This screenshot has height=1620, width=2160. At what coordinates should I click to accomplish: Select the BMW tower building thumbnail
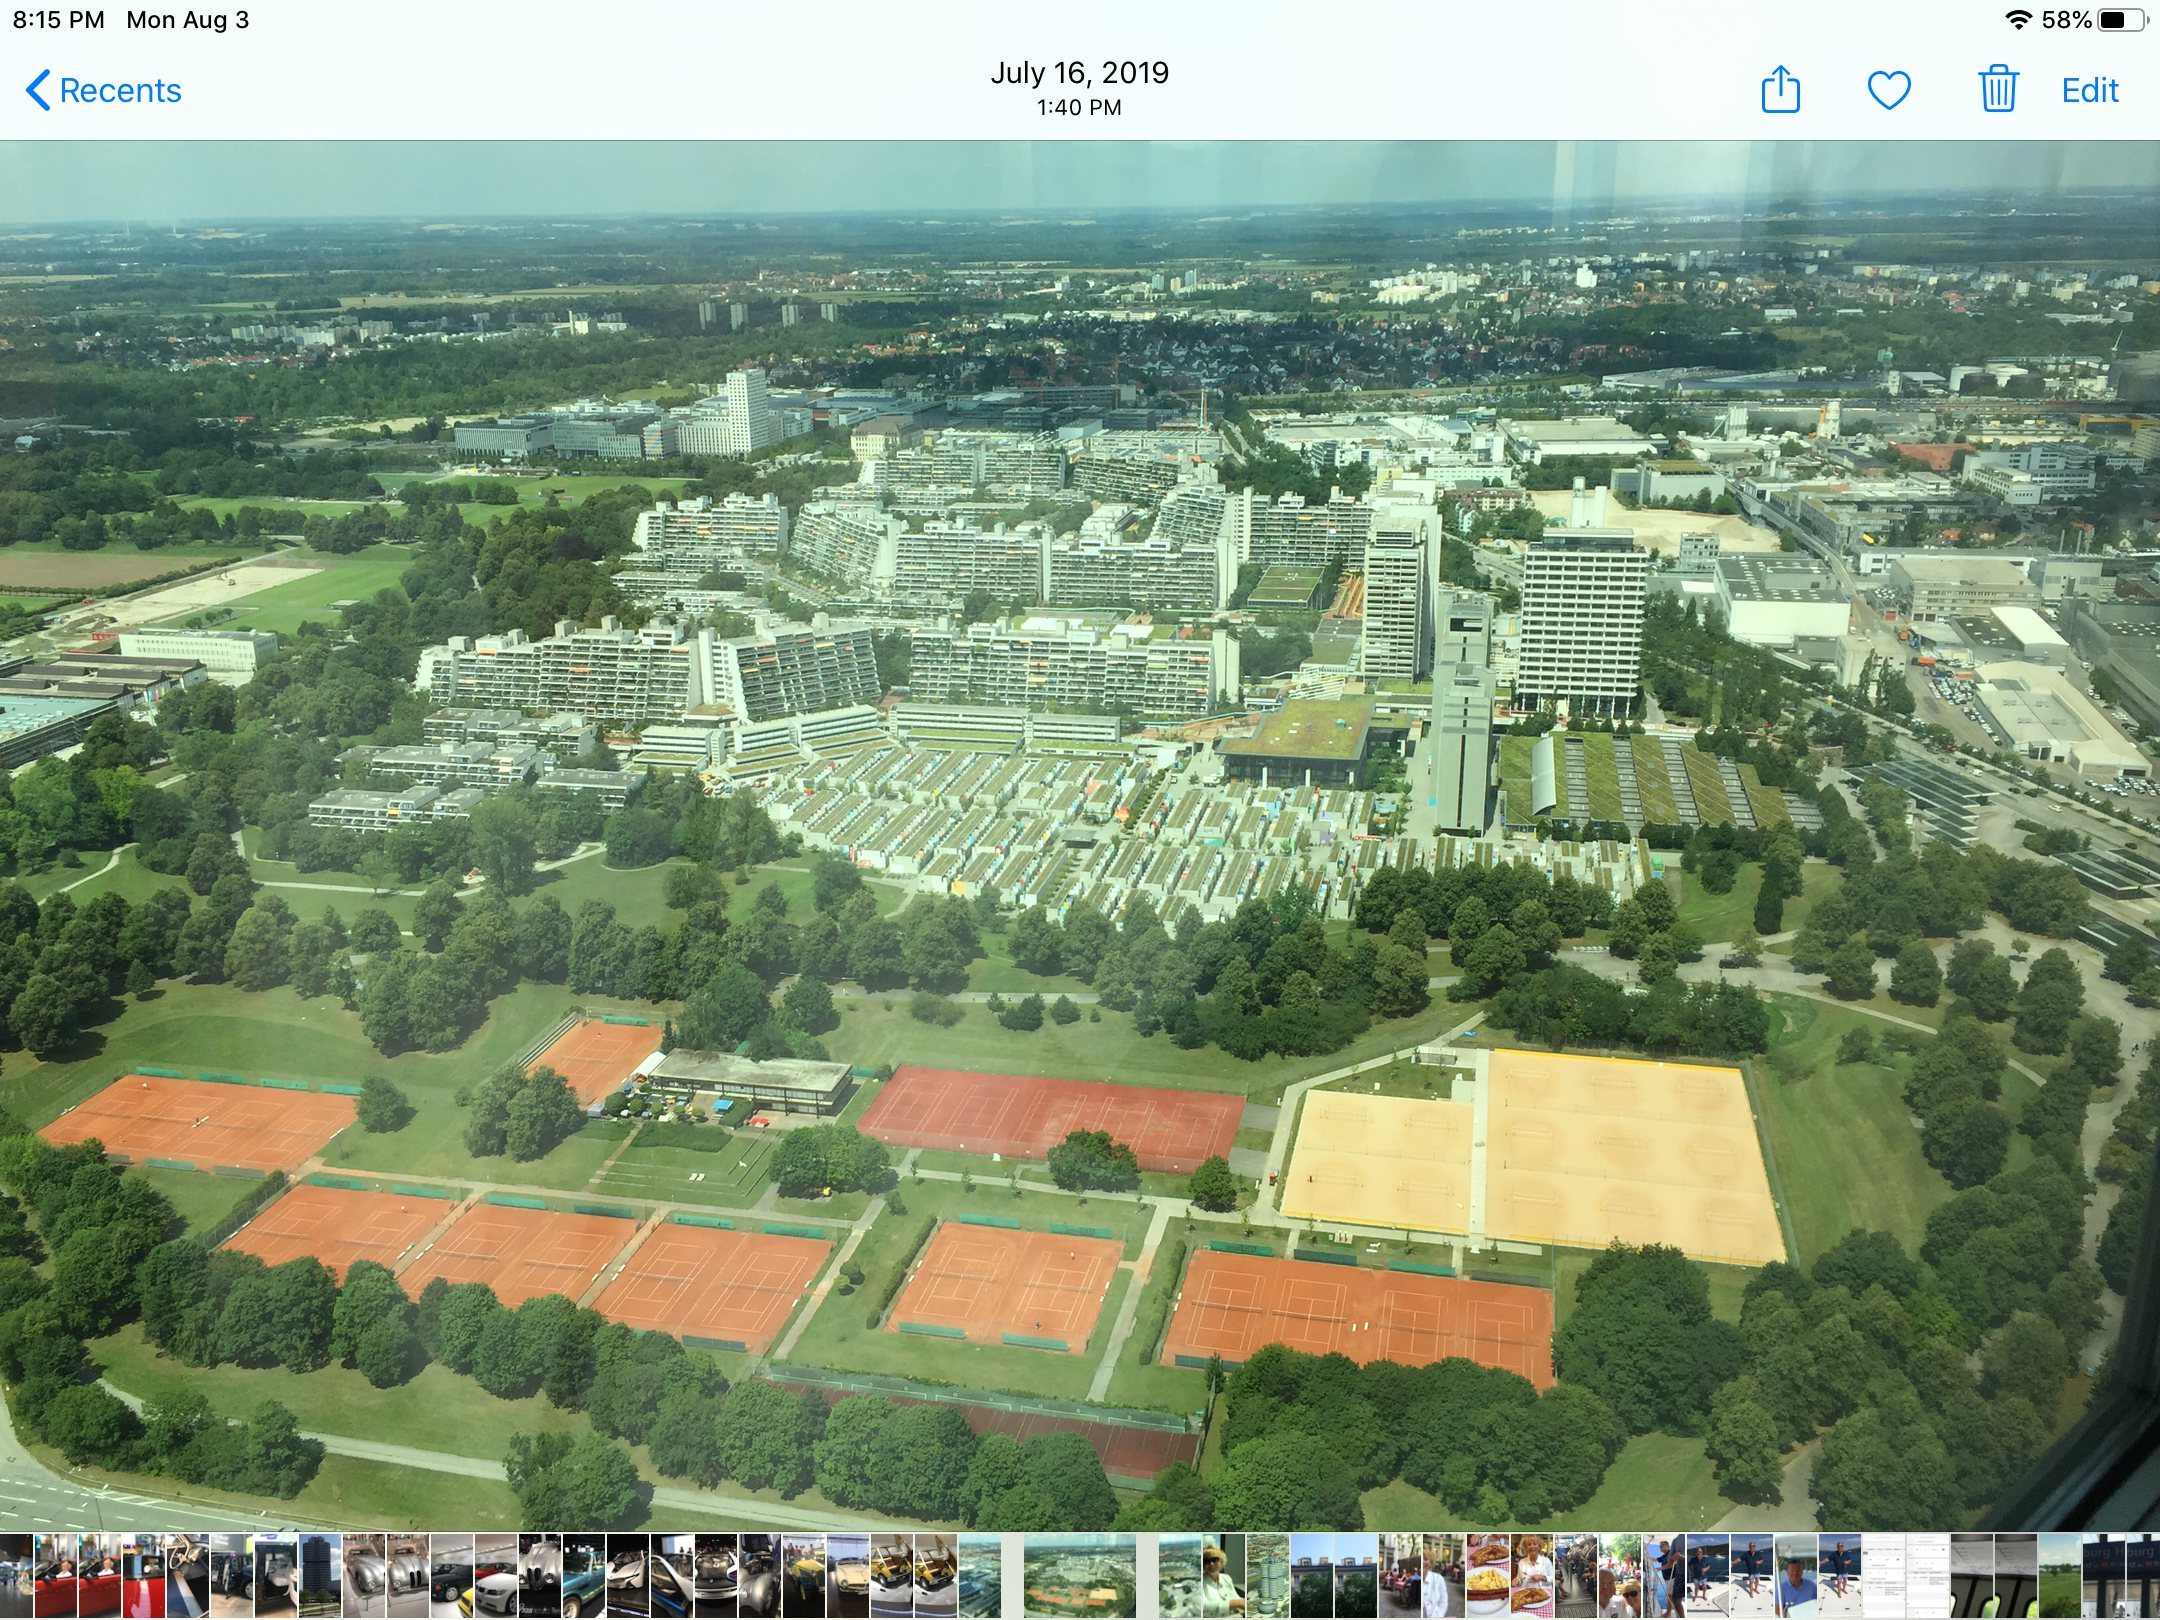coord(320,1576)
